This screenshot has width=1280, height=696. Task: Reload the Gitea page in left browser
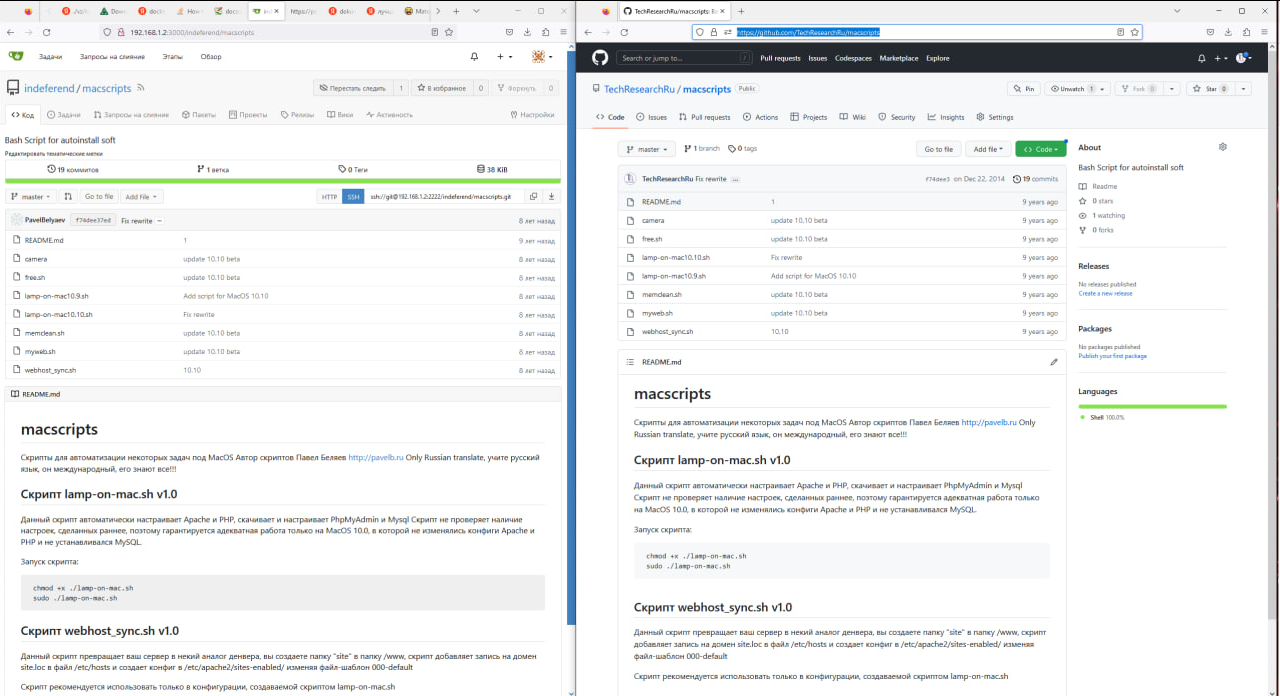click(x=47, y=32)
